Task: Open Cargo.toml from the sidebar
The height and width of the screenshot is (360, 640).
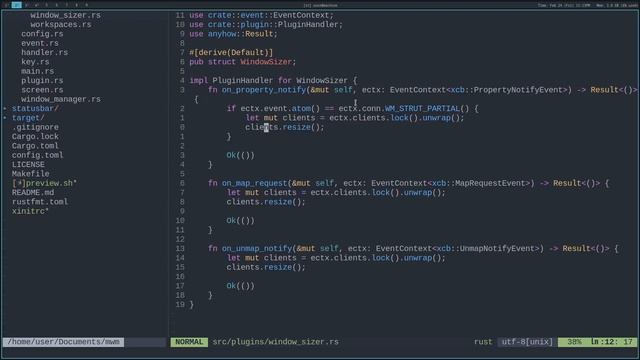Action: pyautogui.click(x=35, y=146)
